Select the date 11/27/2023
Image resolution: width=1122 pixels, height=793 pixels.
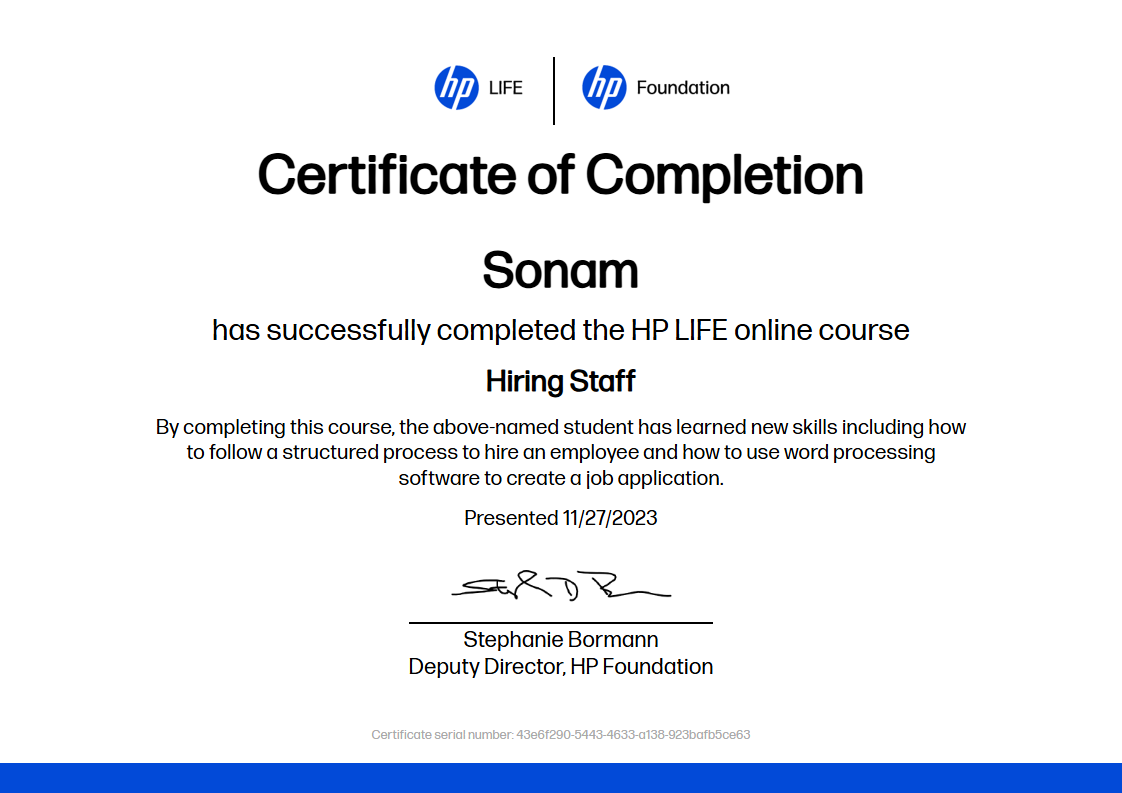[x=610, y=518]
